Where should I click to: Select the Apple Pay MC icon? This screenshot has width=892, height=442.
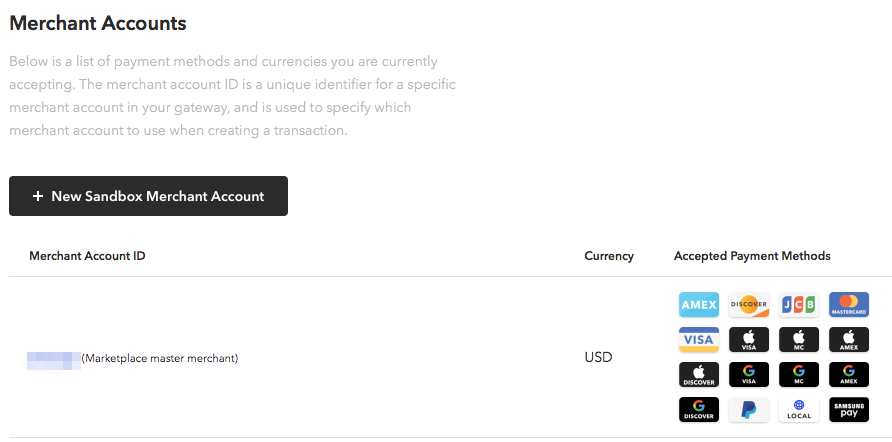pyautogui.click(x=798, y=340)
